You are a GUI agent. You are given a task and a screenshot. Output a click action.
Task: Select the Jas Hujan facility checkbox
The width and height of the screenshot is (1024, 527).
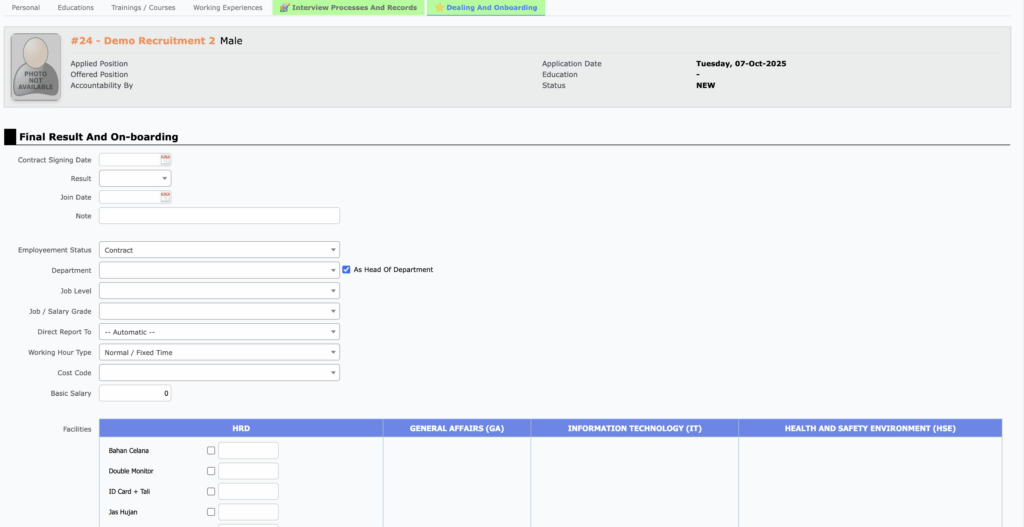coord(211,512)
